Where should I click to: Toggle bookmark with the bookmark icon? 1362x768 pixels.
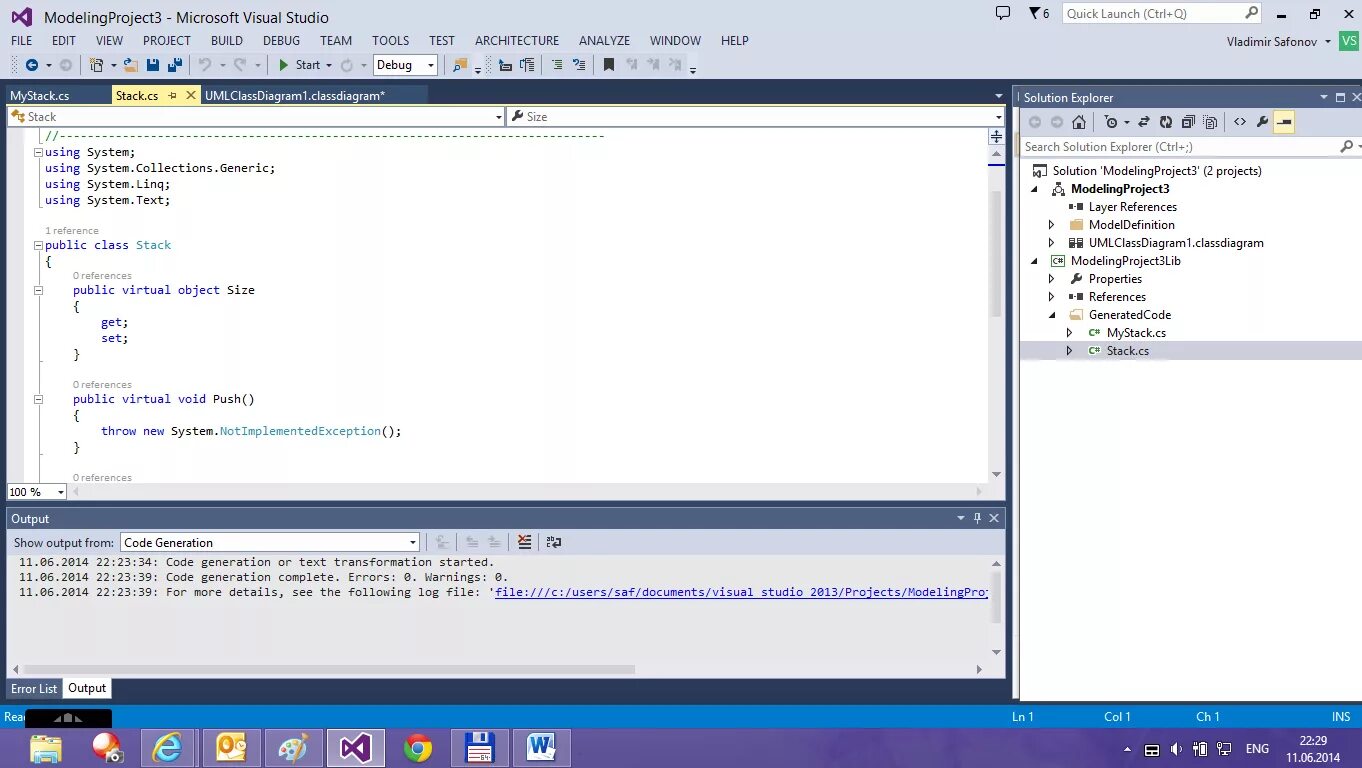608,65
